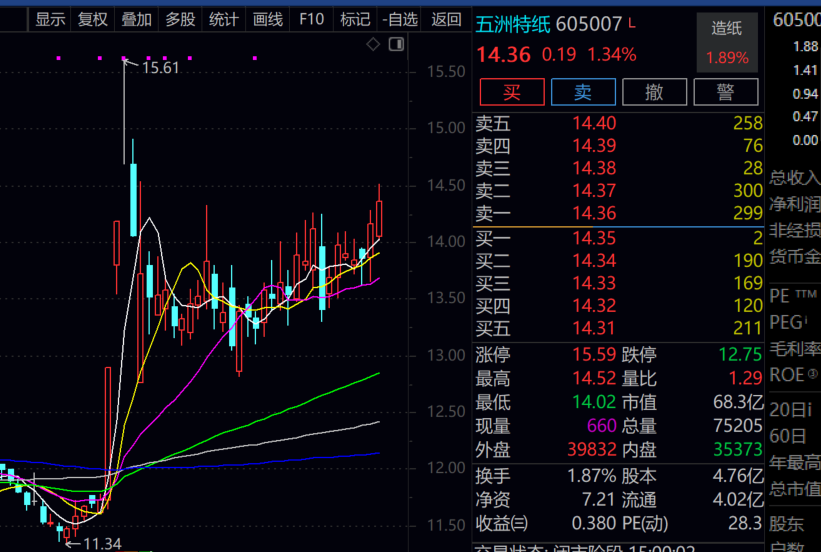Click the red 买 buy button
Screen dimensions: 821x552
pyautogui.click(x=512, y=92)
